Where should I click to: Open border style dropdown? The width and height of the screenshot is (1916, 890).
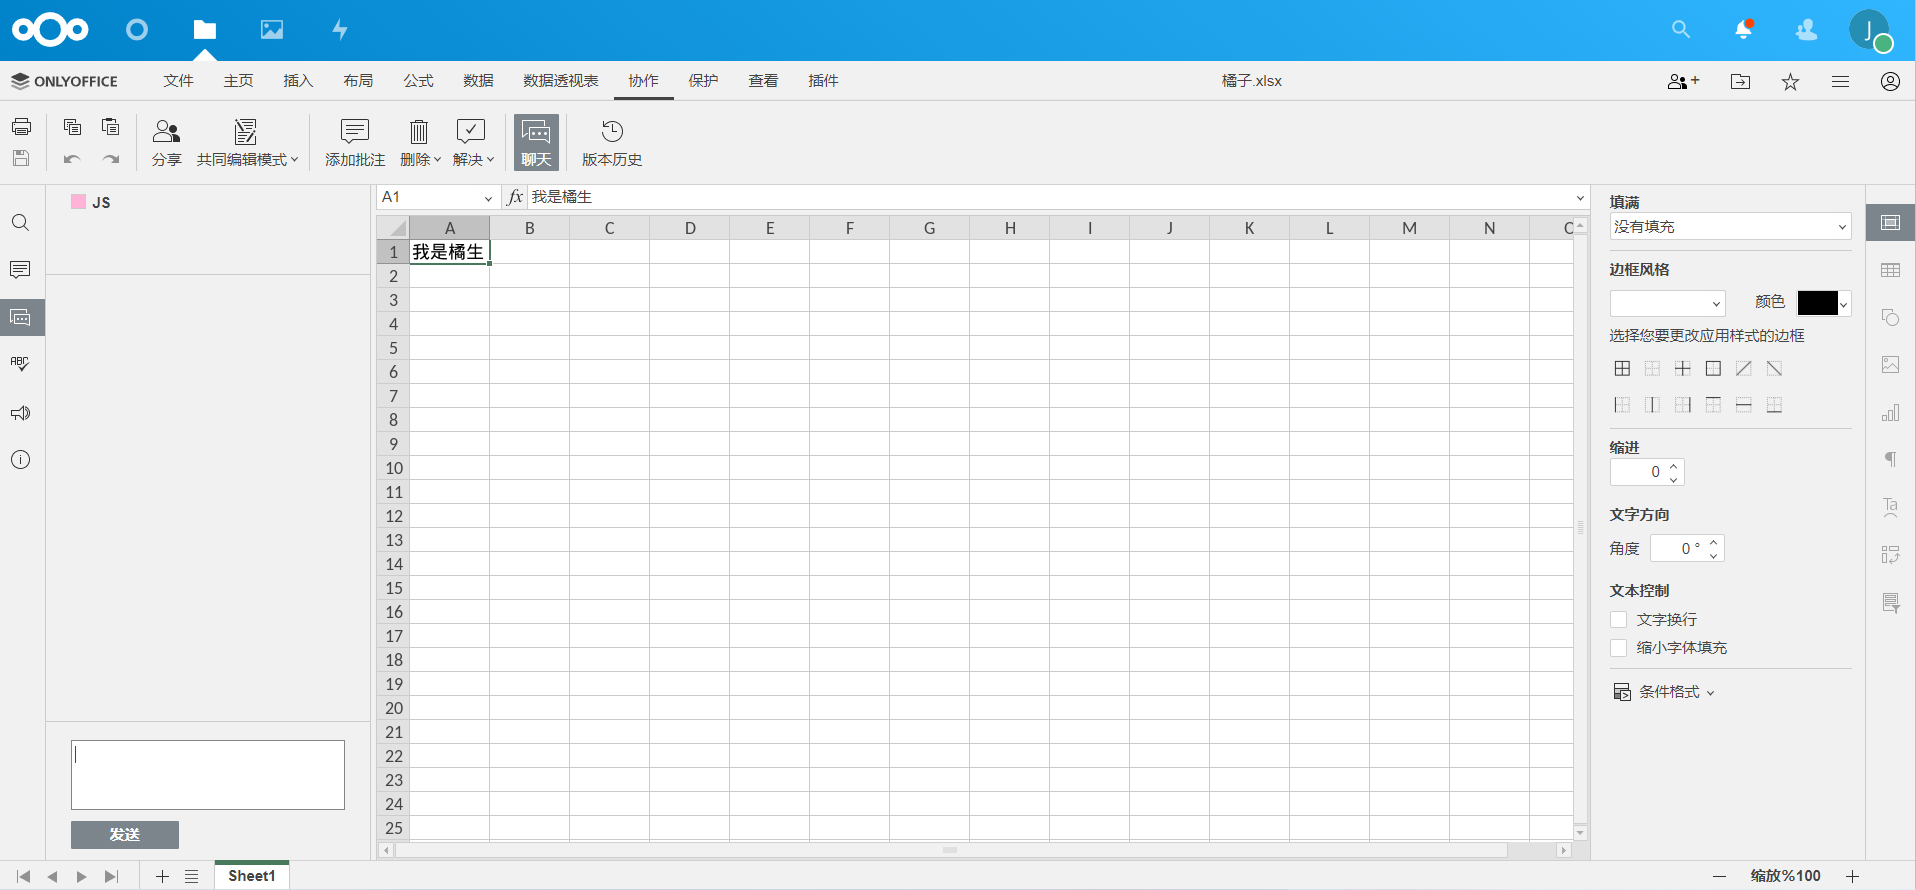coord(1667,303)
